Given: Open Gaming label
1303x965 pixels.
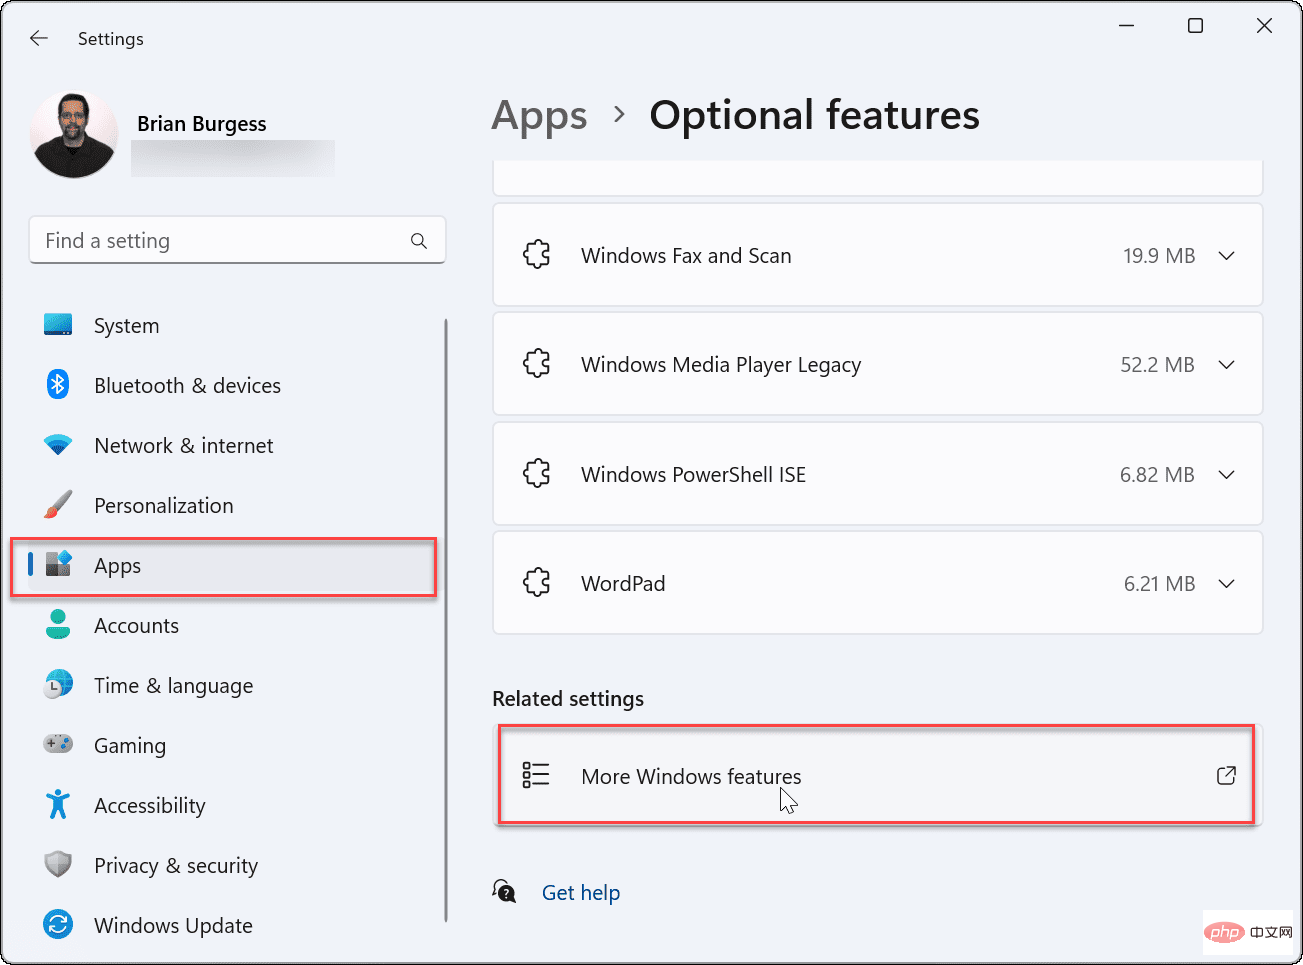Looking at the screenshot, I should 130,746.
